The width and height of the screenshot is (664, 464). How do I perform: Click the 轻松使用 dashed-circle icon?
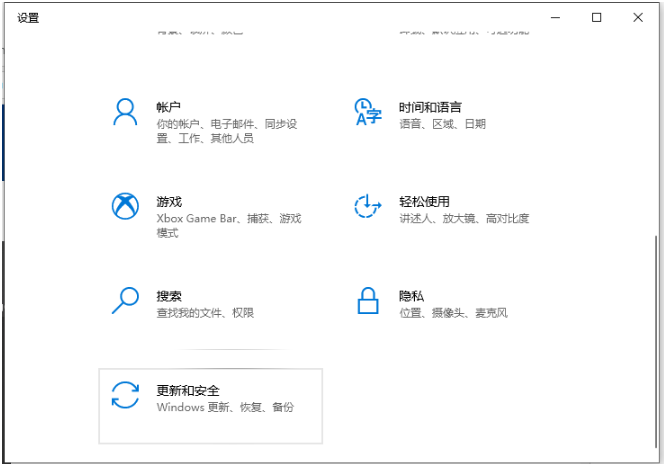pyautogui.click(x=368, y=206)
